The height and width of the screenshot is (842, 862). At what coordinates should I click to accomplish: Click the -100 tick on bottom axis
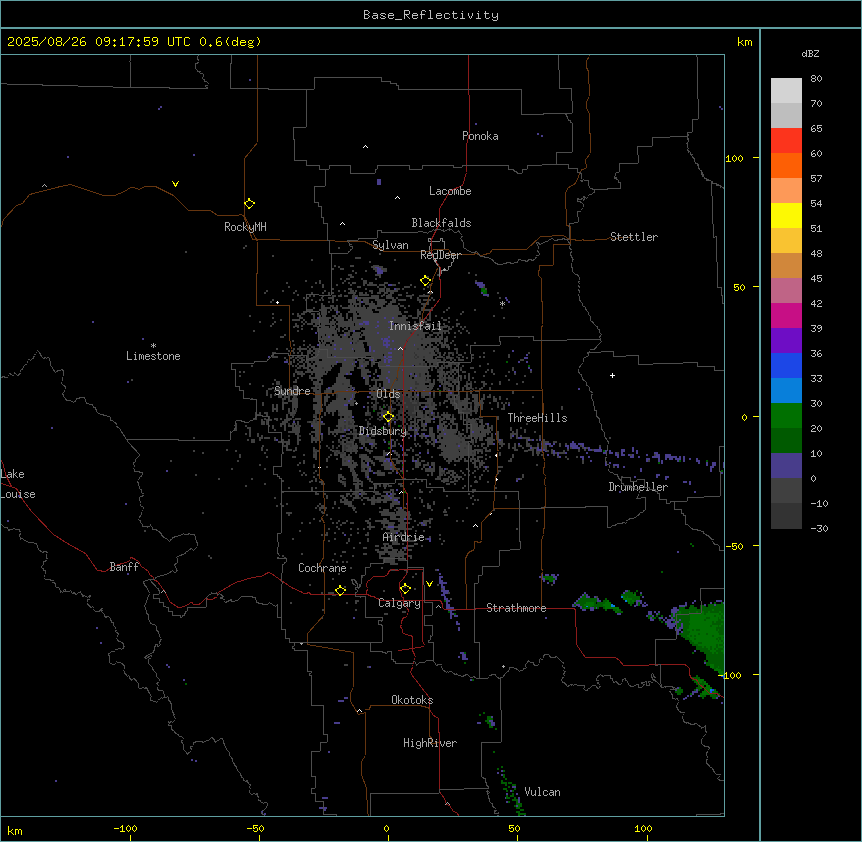(125, 828)
